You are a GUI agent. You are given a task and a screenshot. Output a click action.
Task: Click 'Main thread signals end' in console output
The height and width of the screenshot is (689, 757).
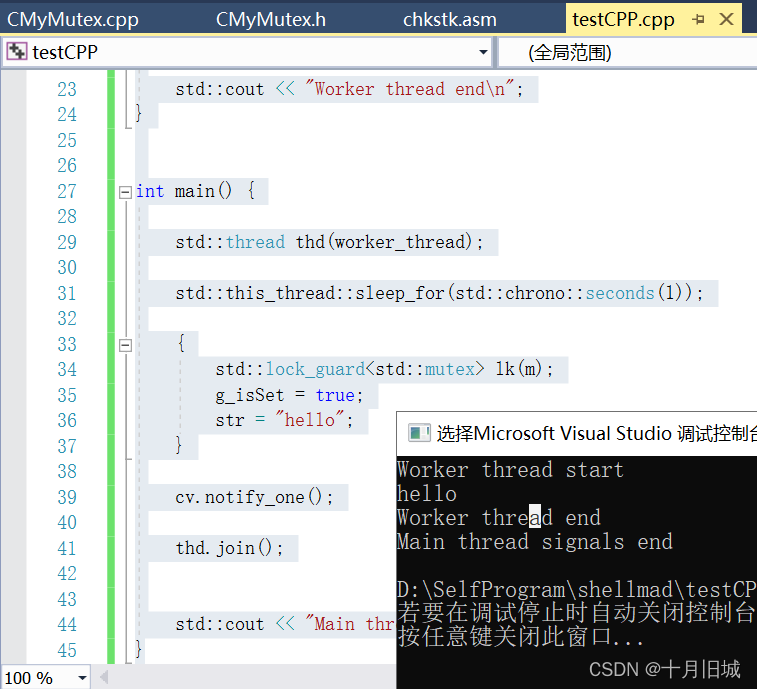[534, 542]
